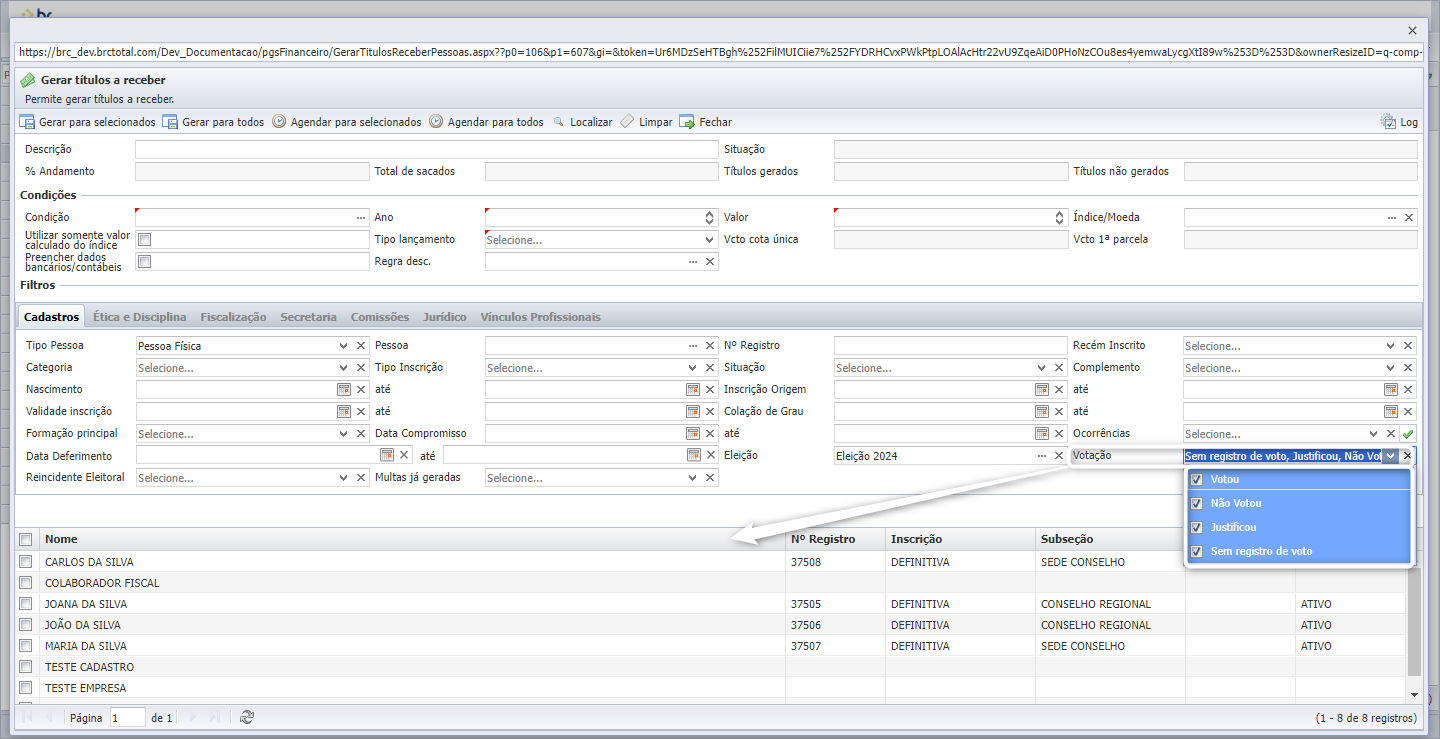
Task: Click the Valor spinner control
Action: click(x=1060, y=217)
